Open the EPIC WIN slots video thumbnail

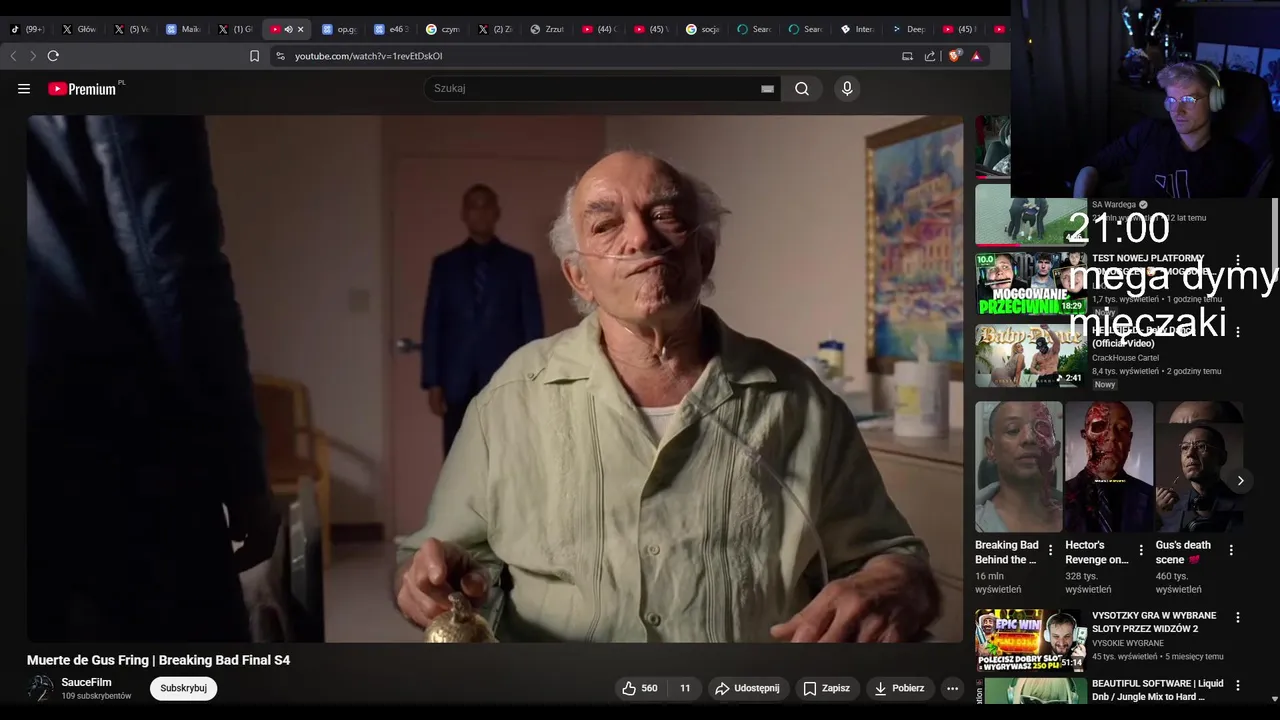coord(1031,641)
